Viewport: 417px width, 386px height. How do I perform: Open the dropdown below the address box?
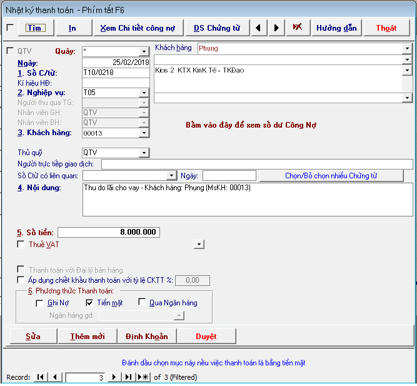(x=407, y=98)
